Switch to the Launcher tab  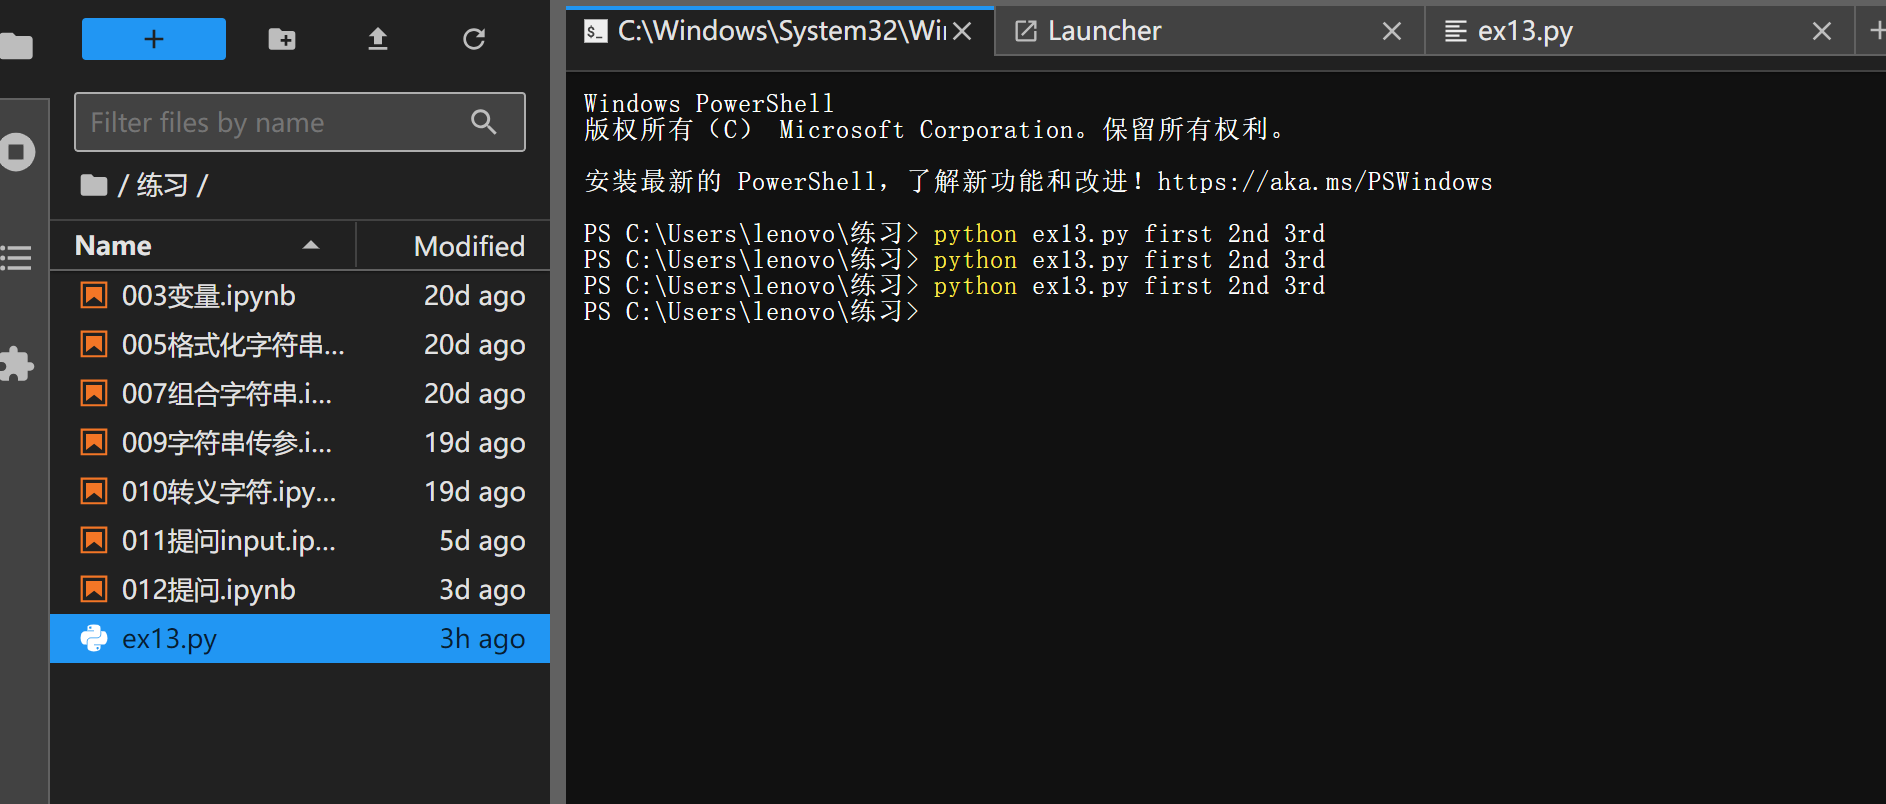point(1104,32)
